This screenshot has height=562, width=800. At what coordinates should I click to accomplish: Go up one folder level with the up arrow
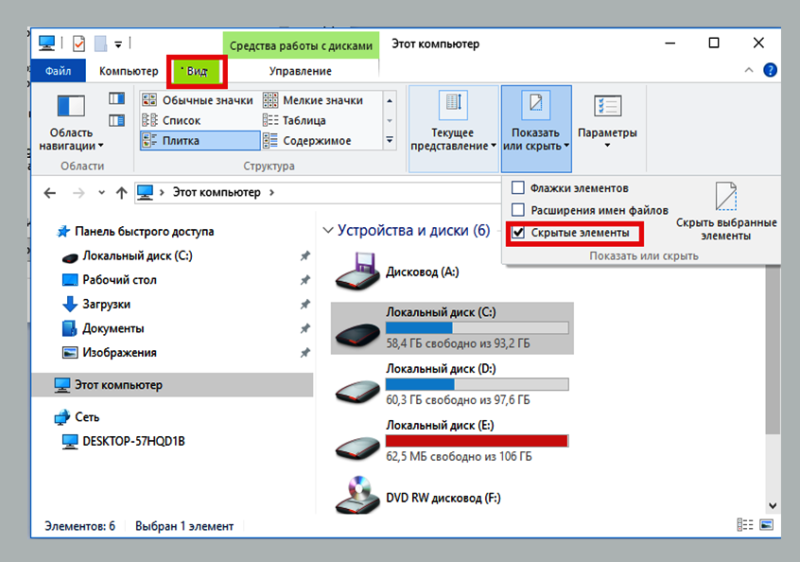[x=121, y=192]
